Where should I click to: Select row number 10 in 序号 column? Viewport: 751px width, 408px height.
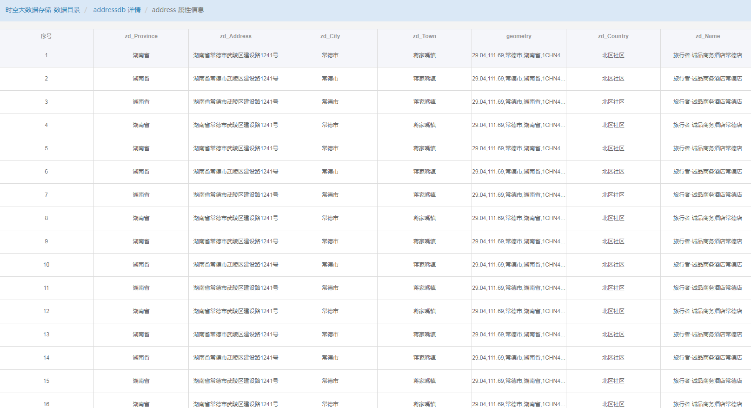click(46, 264)
